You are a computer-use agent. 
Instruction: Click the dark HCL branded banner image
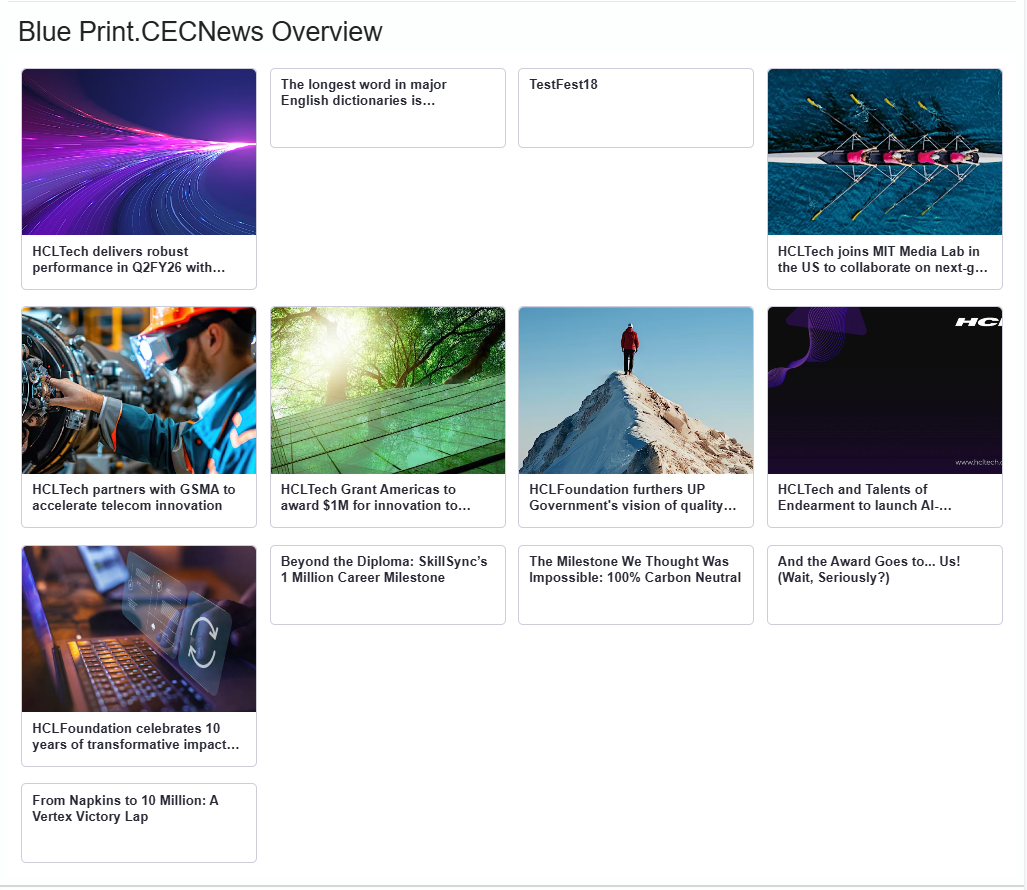885,390
